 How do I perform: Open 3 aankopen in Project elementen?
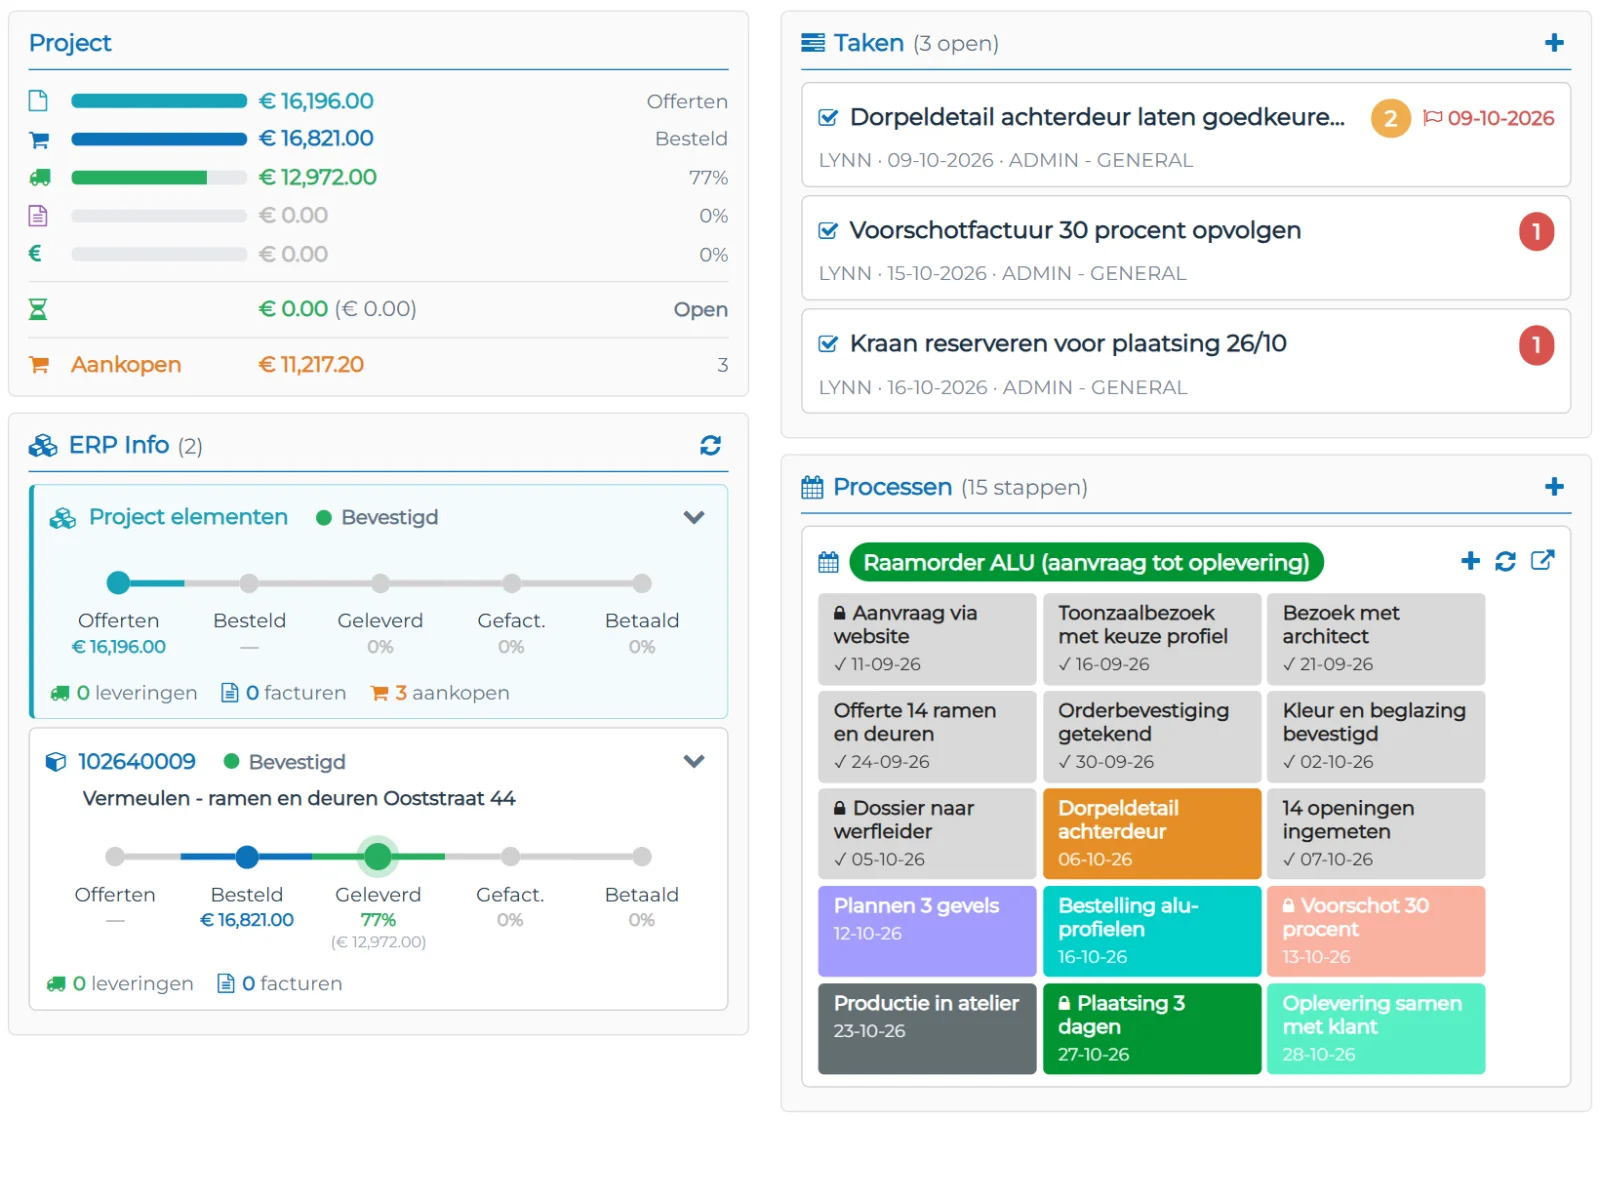tap(440, 692)
